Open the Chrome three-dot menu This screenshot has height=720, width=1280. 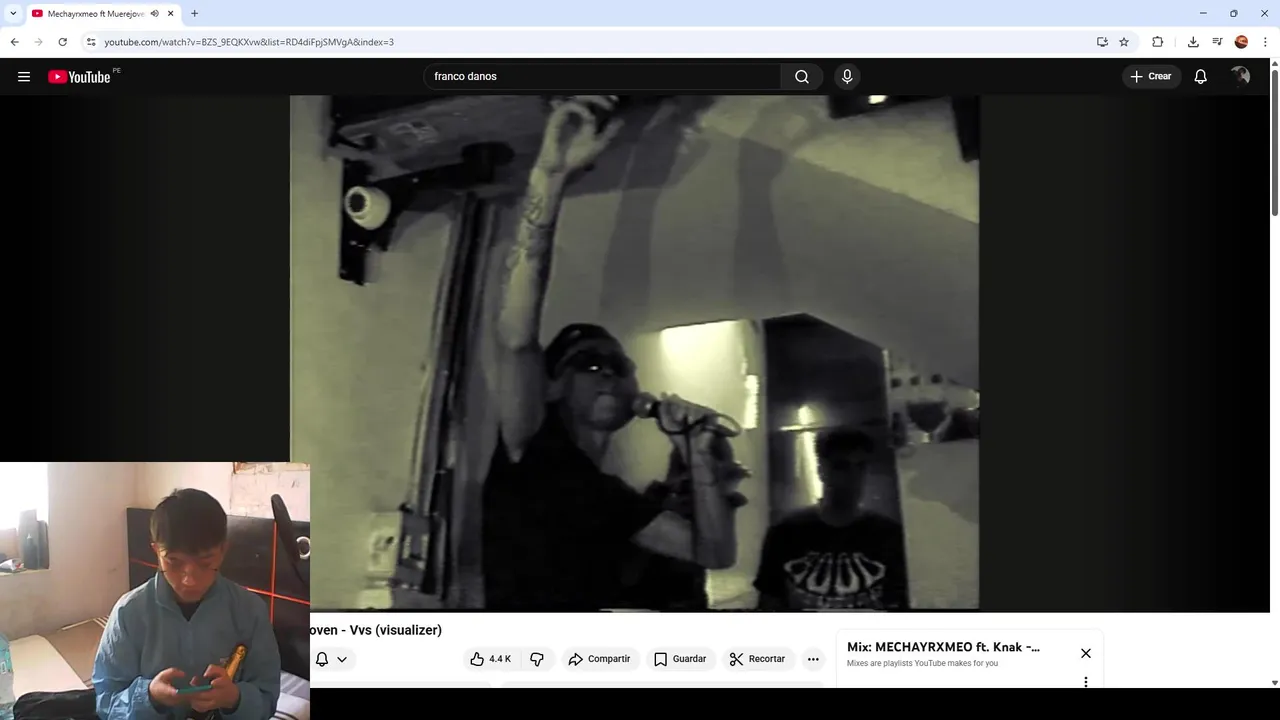[x=1265, y=42]
